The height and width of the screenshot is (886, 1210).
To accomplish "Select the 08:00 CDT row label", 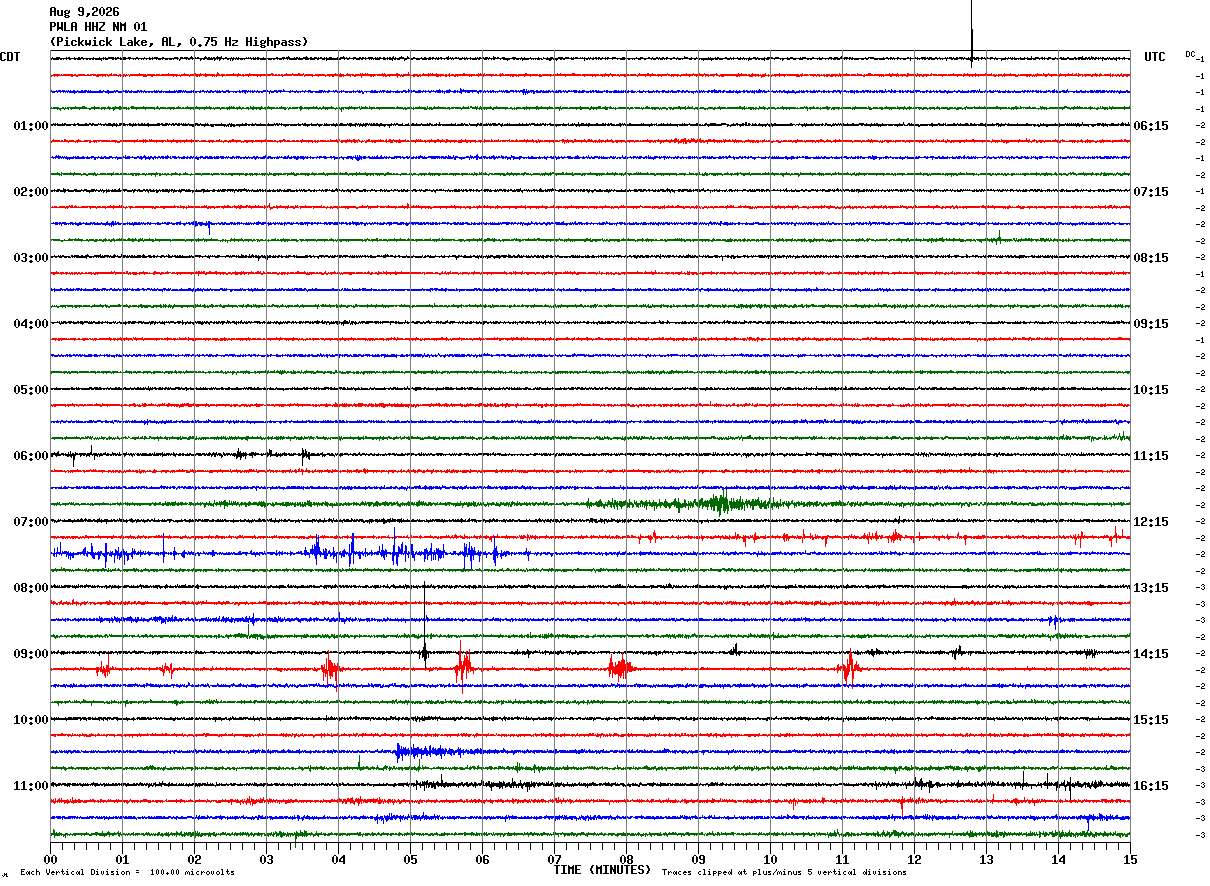I will click(x=31, y=588).
